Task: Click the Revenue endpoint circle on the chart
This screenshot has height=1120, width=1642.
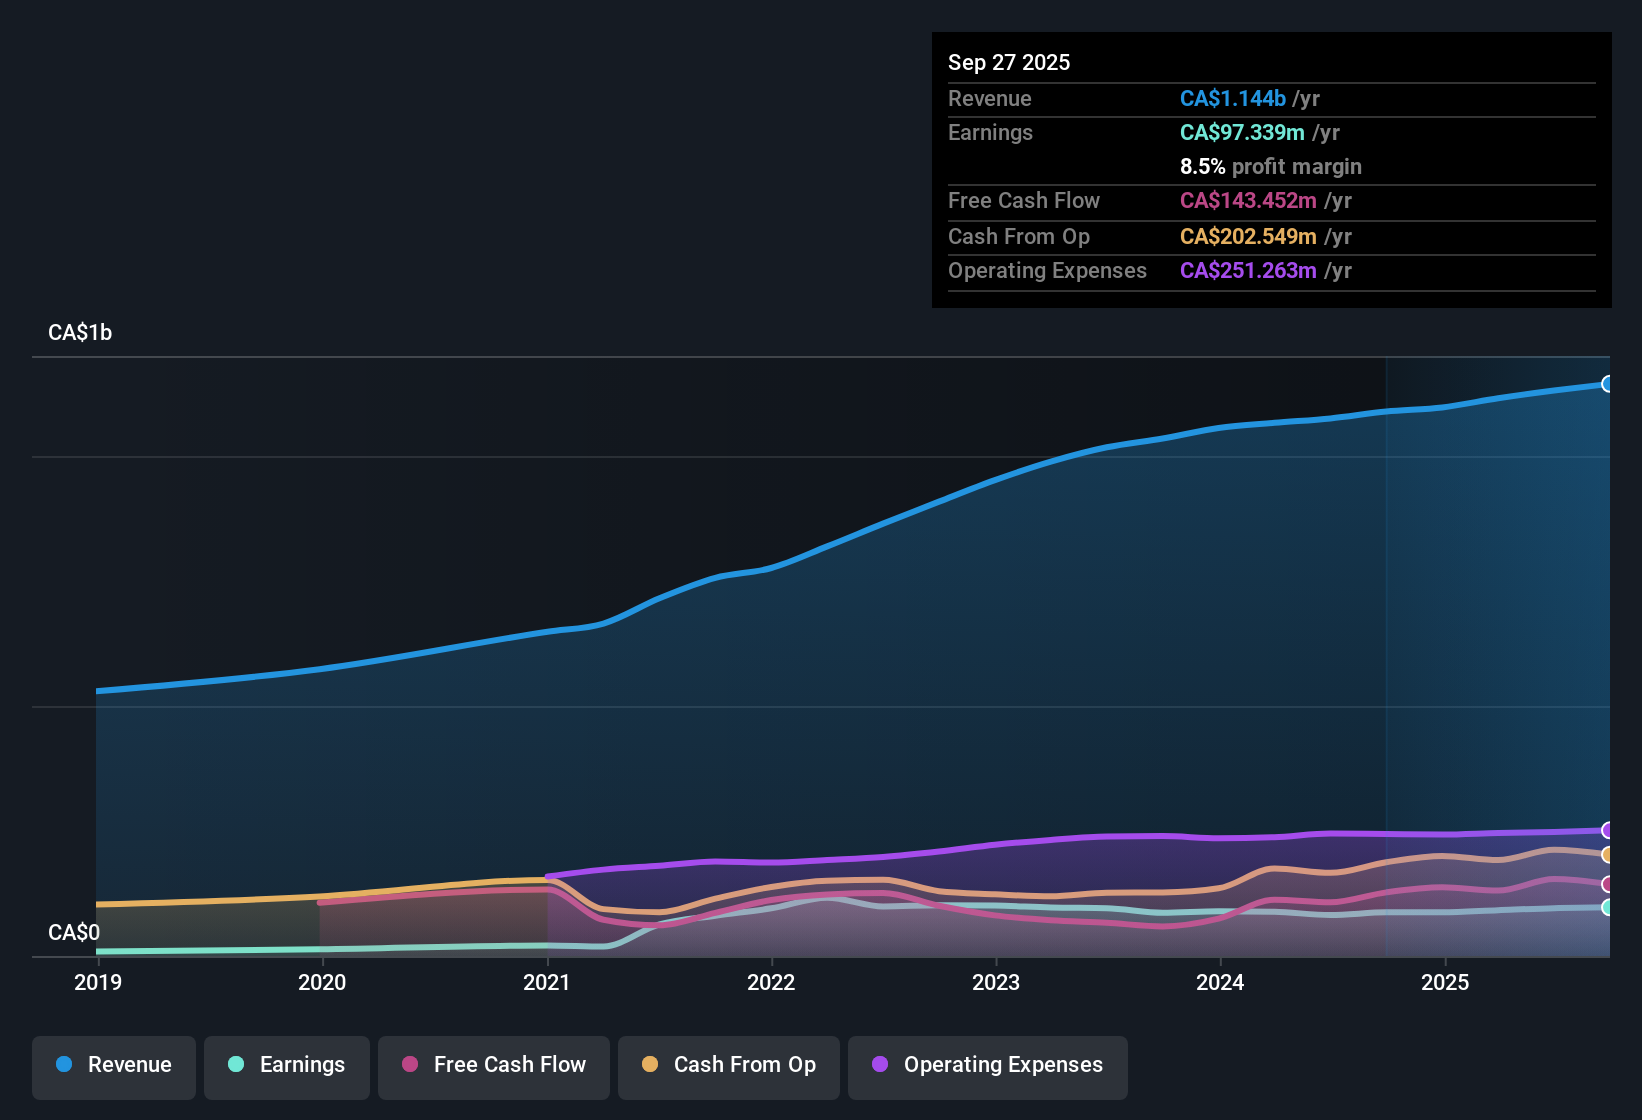Action: point(1608,384)
